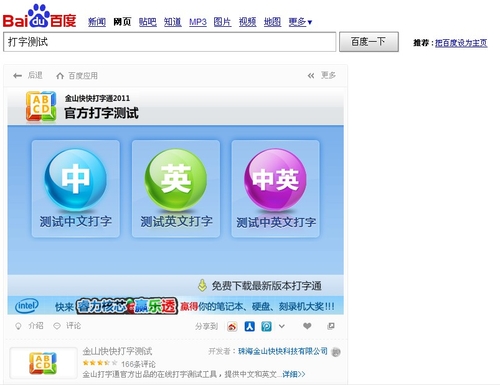Open the 166条评论 reviews text
The width and height of the screenshot is (500, 385).
click(138, 364)
